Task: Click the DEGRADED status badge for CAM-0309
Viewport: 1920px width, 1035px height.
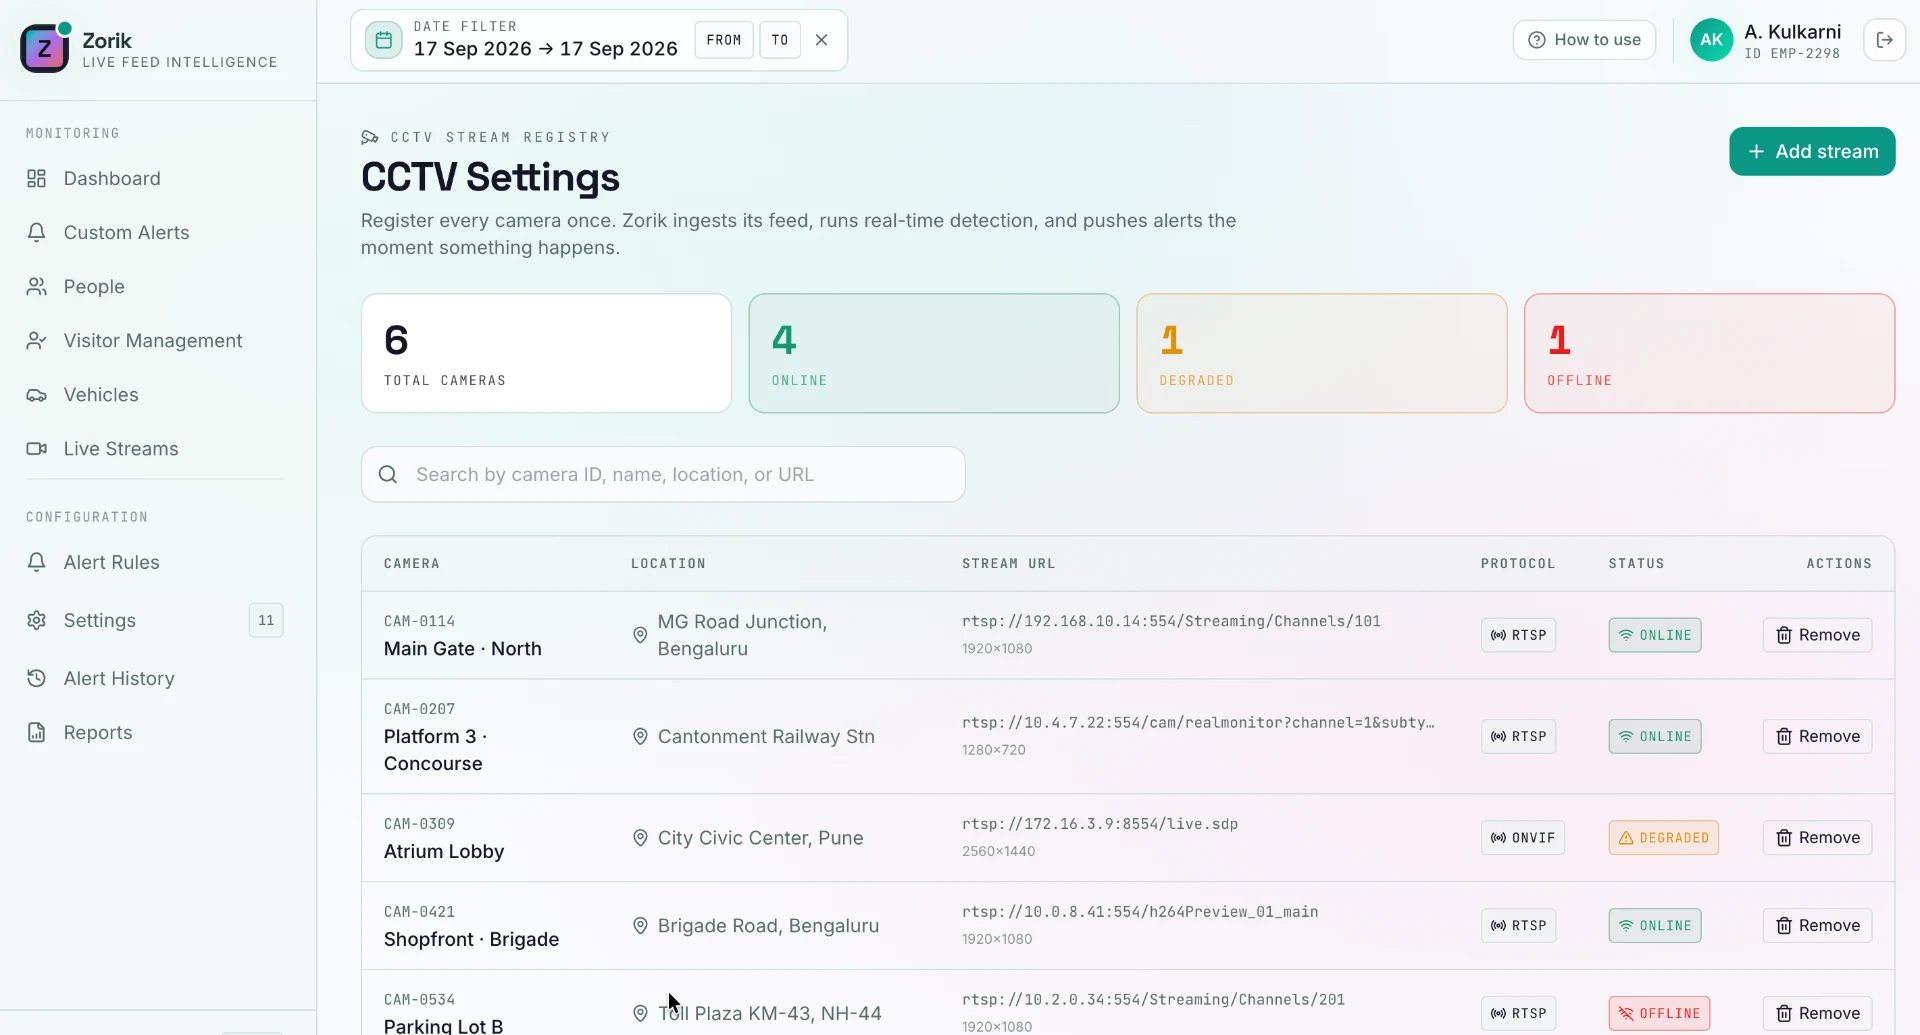Action: click(1663, 838)
